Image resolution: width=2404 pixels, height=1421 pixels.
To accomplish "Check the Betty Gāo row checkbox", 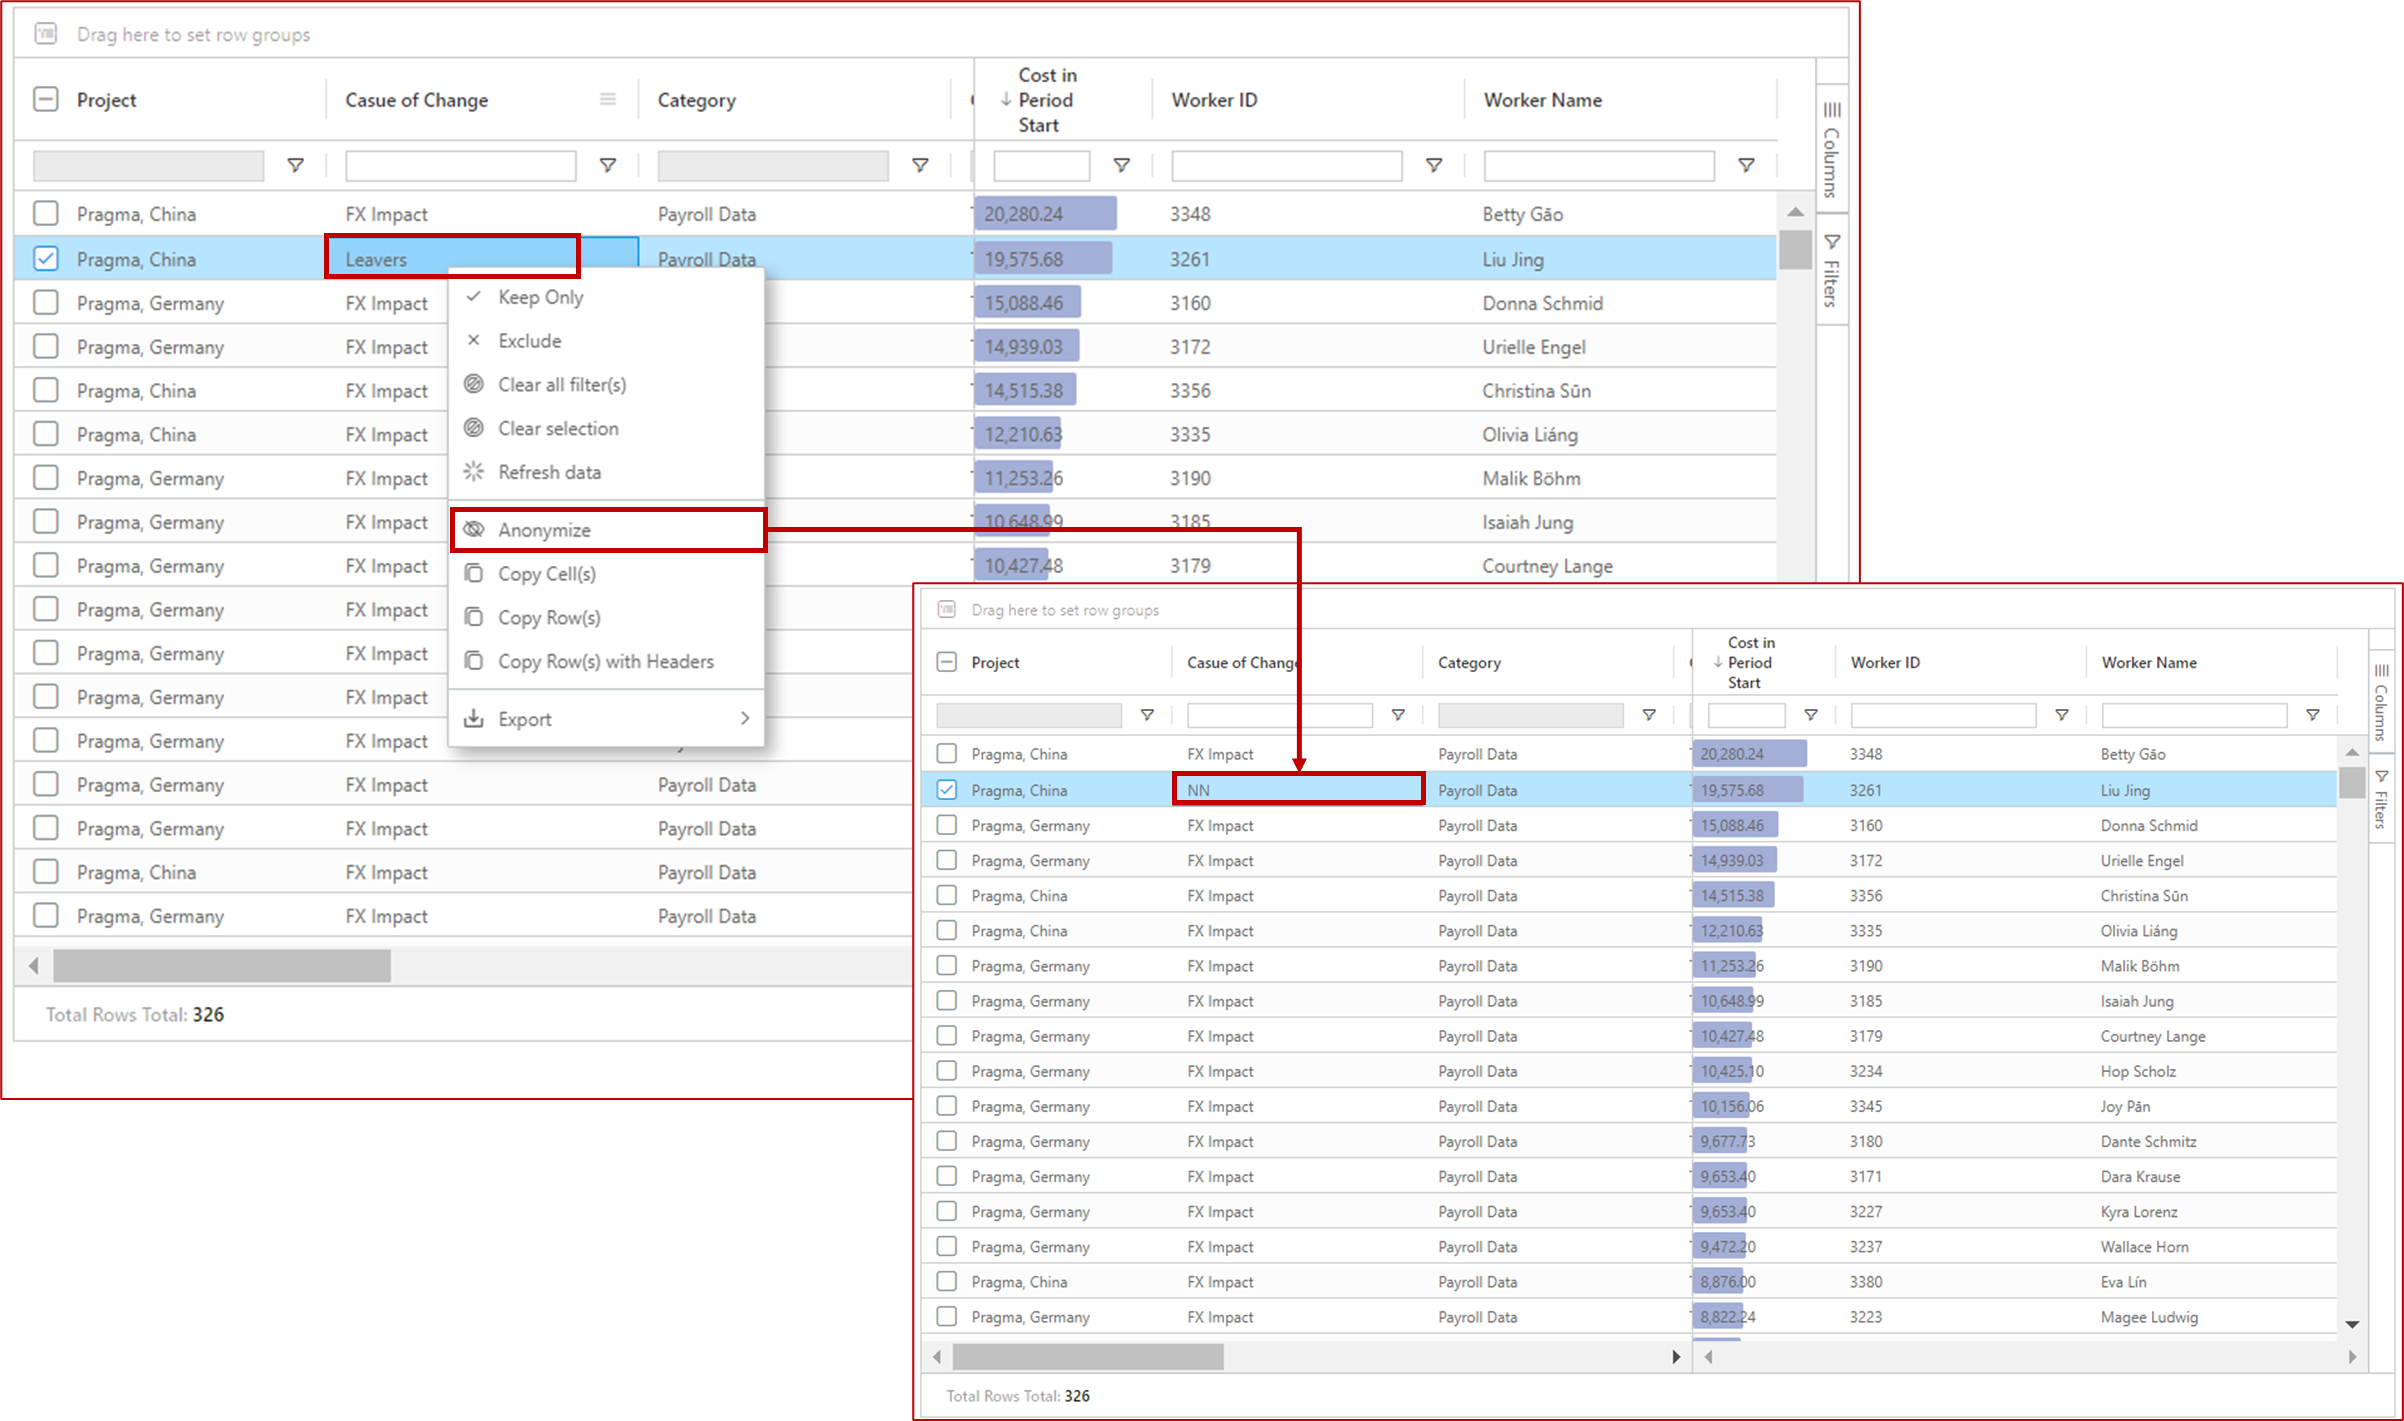I will coord(46,213).
